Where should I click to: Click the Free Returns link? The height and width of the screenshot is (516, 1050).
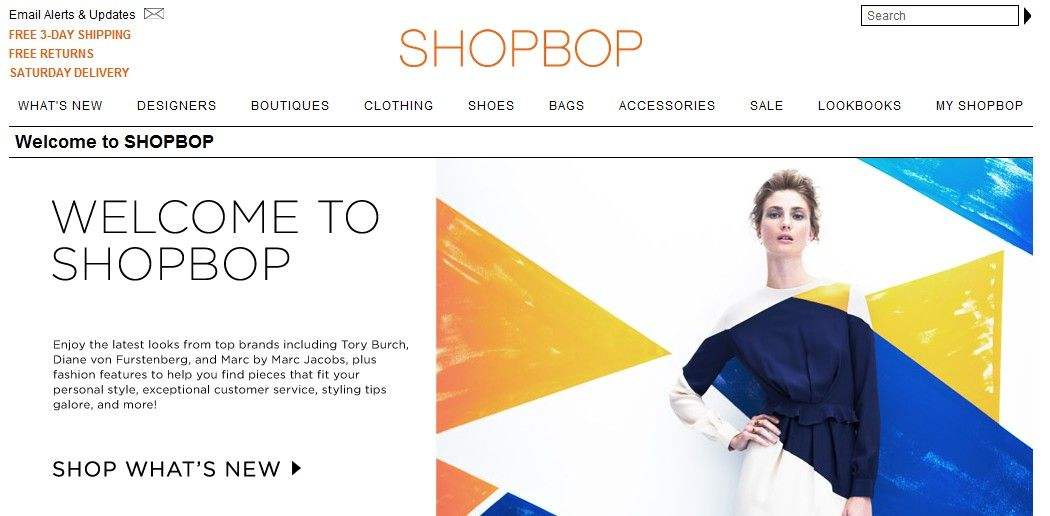coord(51,54)
